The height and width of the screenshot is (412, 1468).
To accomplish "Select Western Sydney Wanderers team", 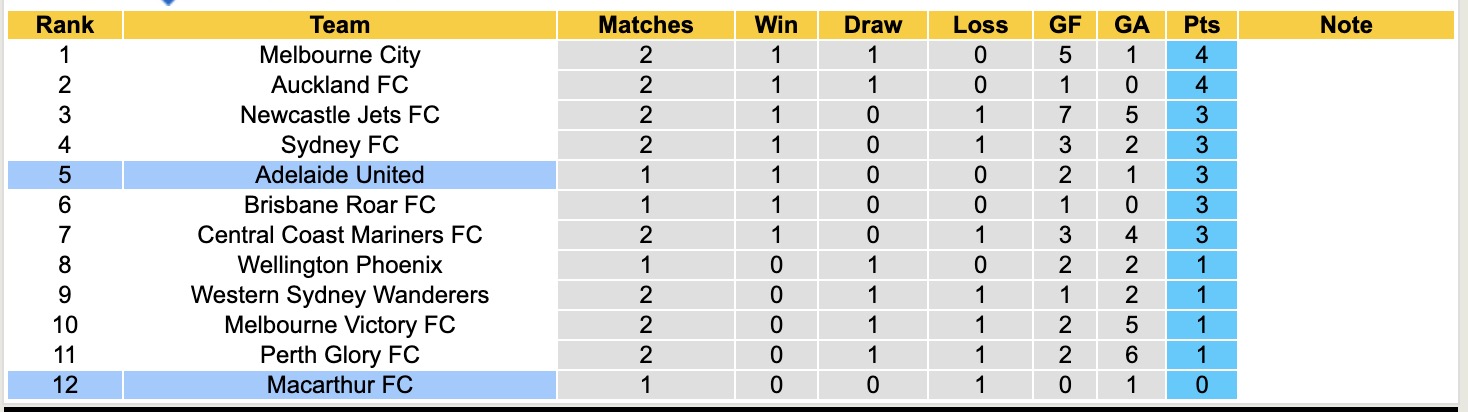I will [340, 295].
